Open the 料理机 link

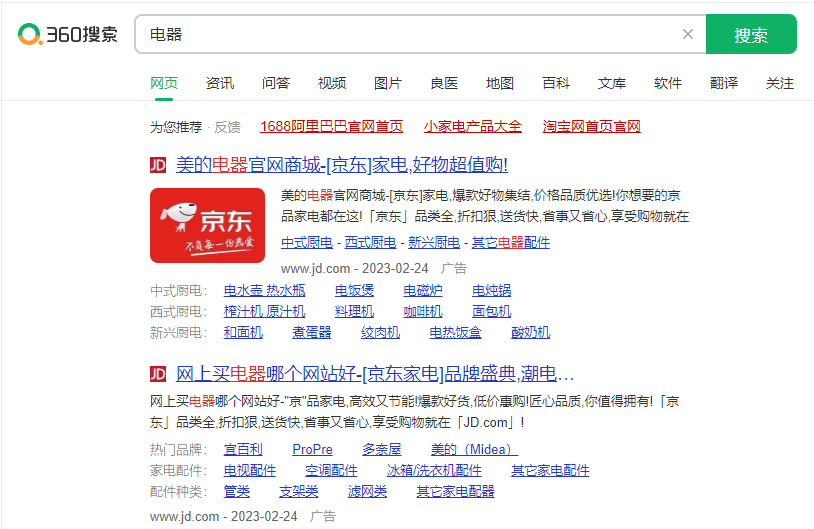[355, 311]
